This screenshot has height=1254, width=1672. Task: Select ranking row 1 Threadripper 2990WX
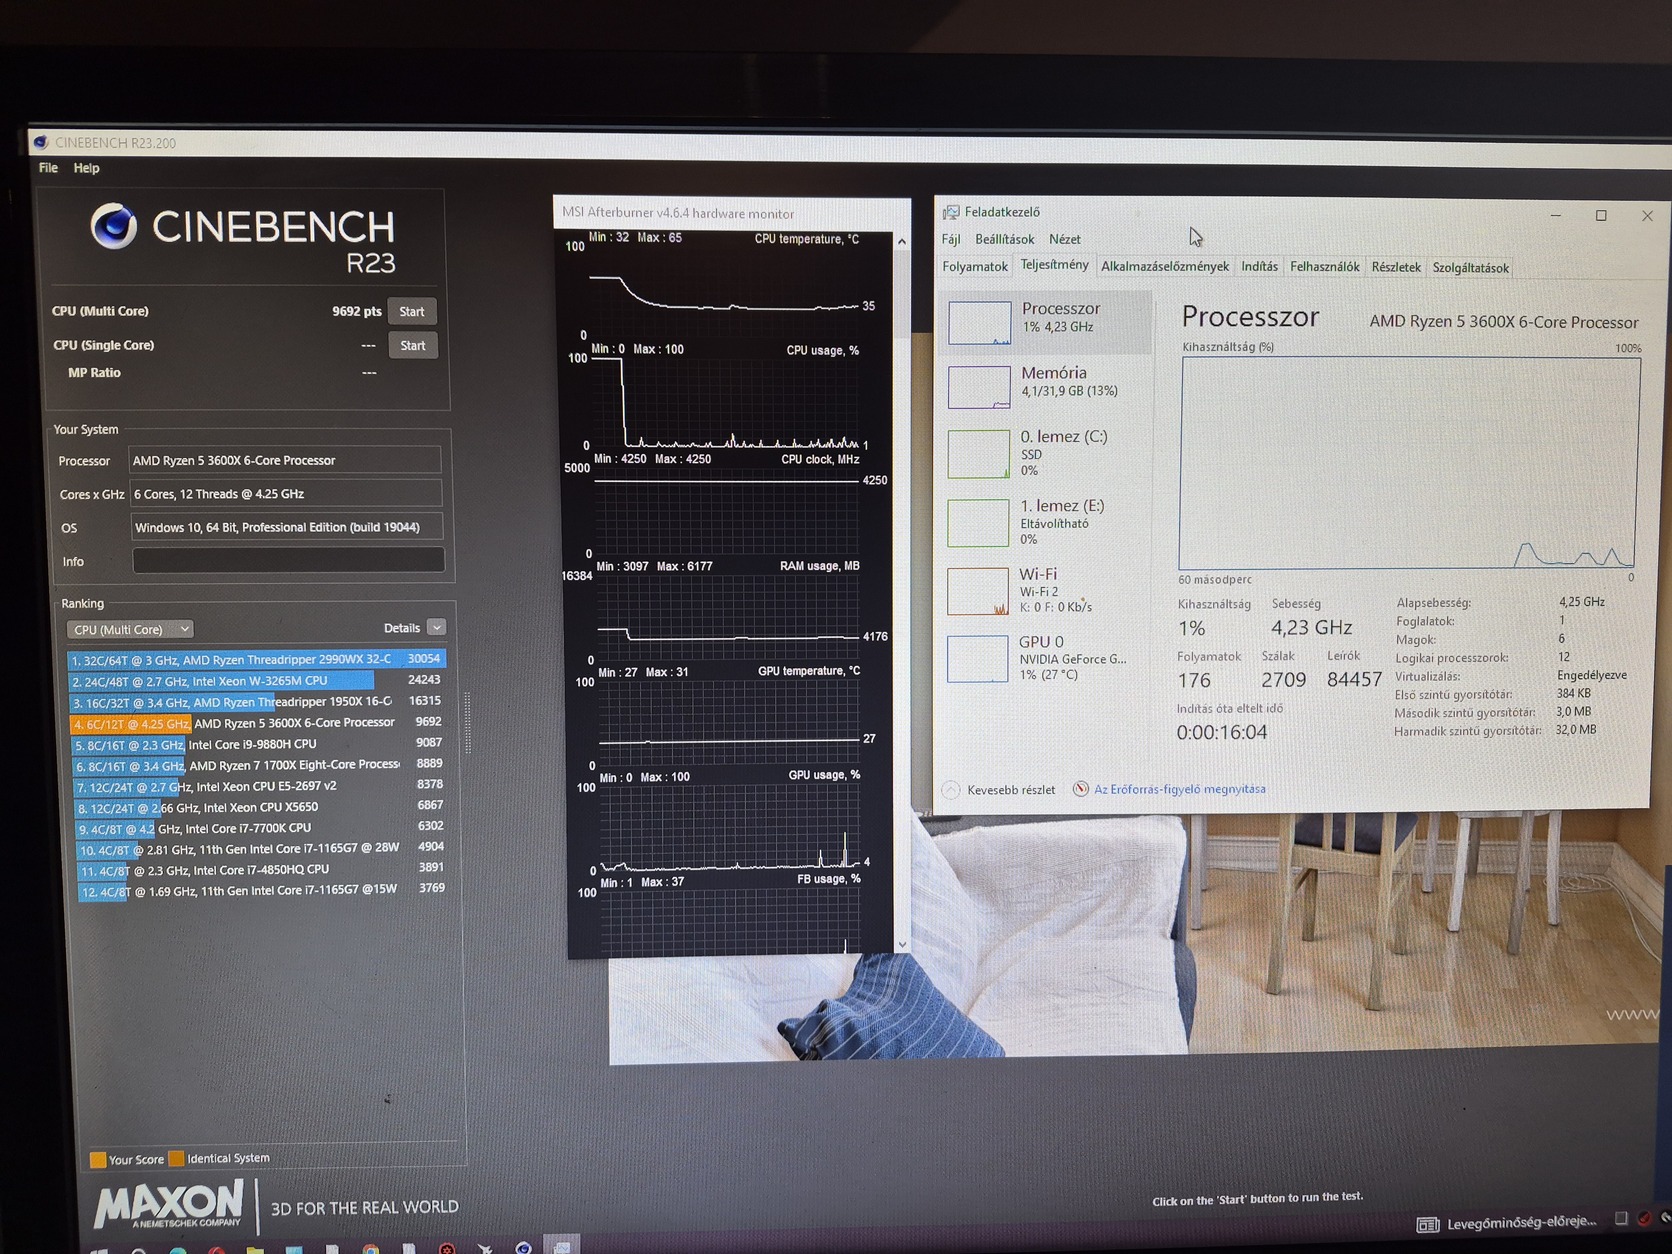[x=256, y=659]
